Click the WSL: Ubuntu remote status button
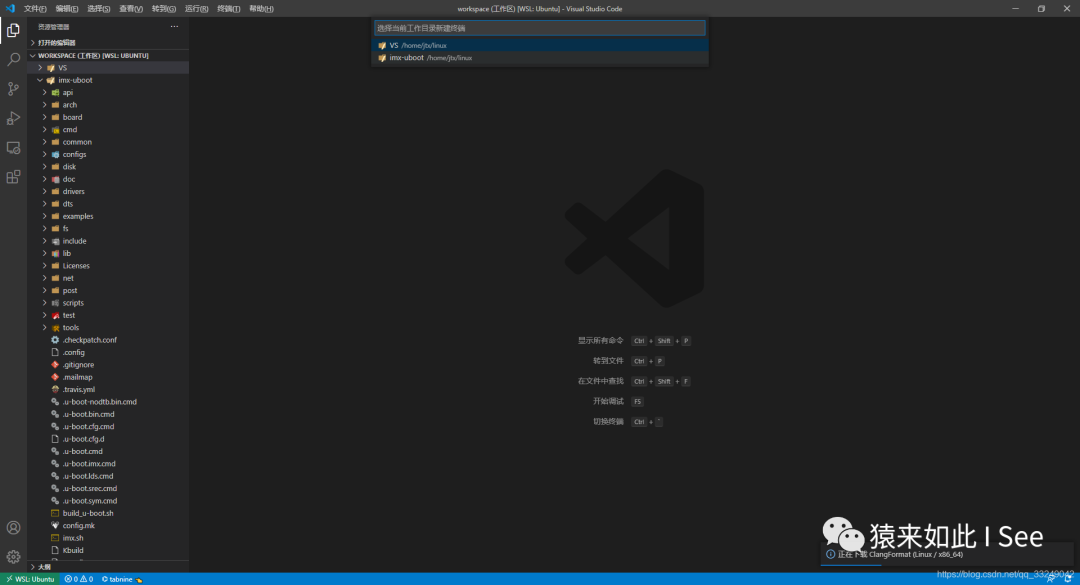1080x585 pixels. pyautogui.click(x=29, y=579)
